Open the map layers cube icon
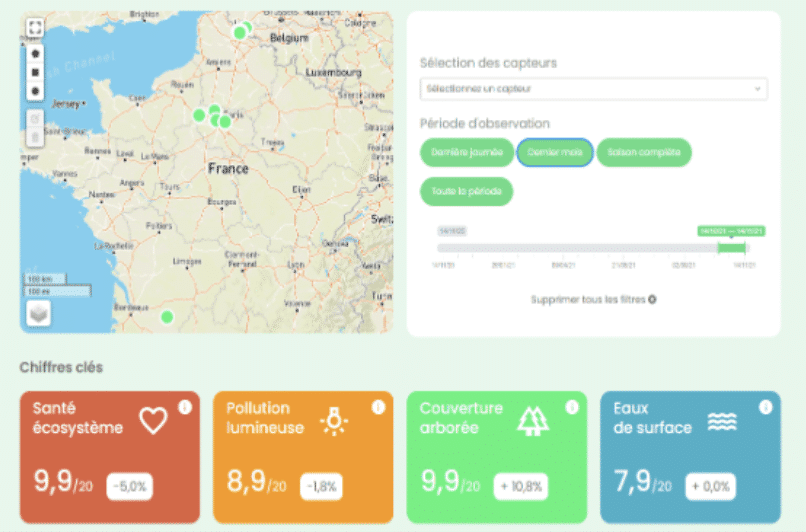 click(37, 314)
